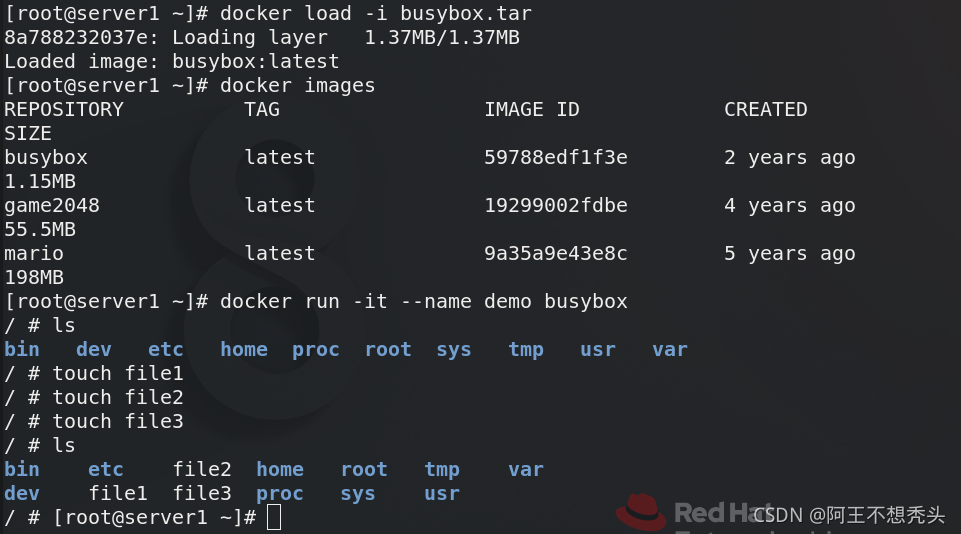961x534 pixels.
Task: Select image ID '59788edf1f3e'
Action: click(x=556, y=158)
